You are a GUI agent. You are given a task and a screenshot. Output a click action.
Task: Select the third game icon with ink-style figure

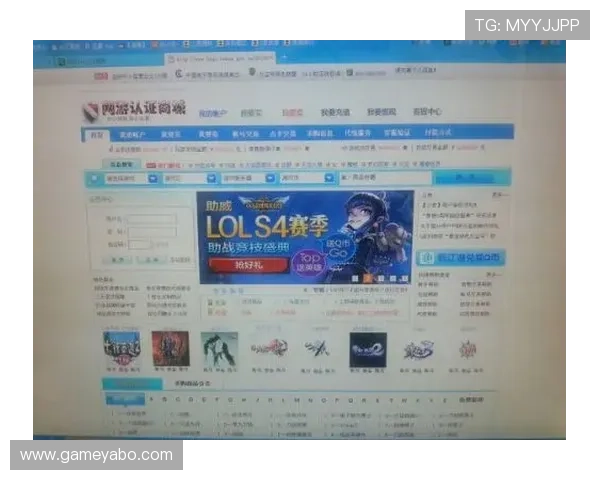click(219, 348)
